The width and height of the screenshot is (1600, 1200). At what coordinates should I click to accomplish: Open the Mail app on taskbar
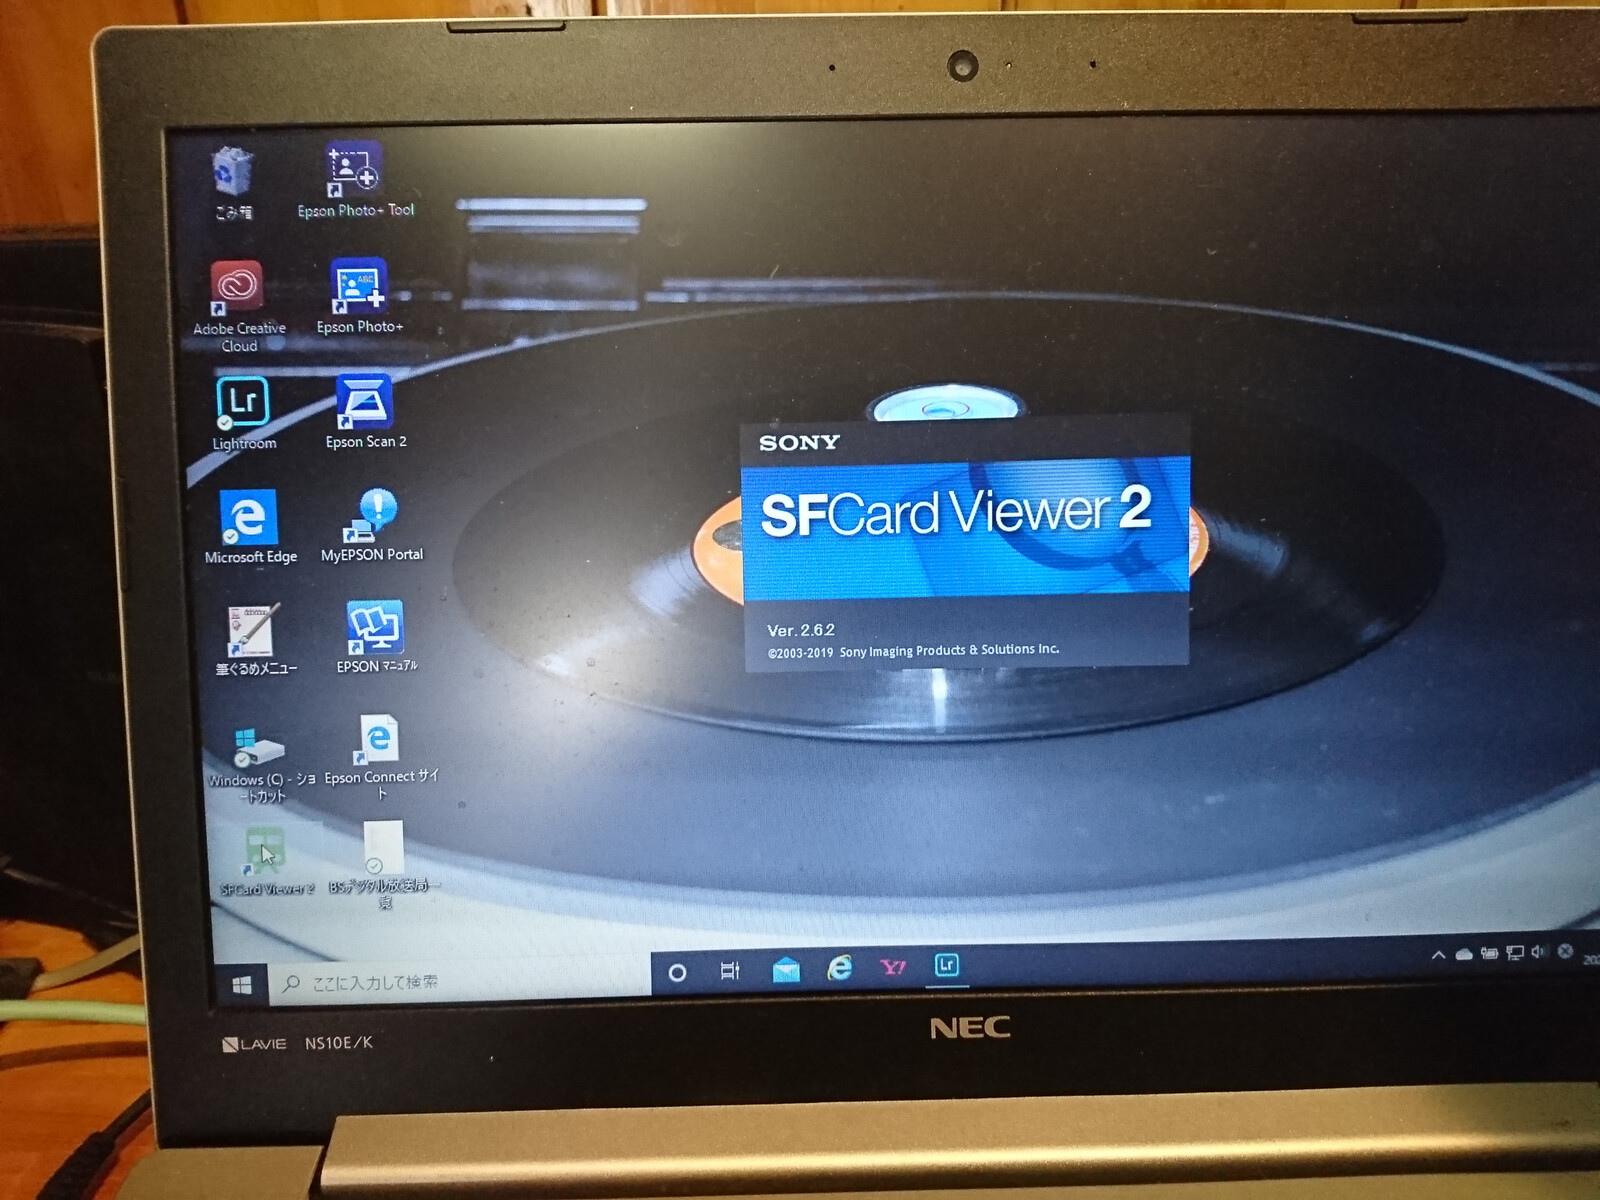pyautogui.click(x=786, y=969)
